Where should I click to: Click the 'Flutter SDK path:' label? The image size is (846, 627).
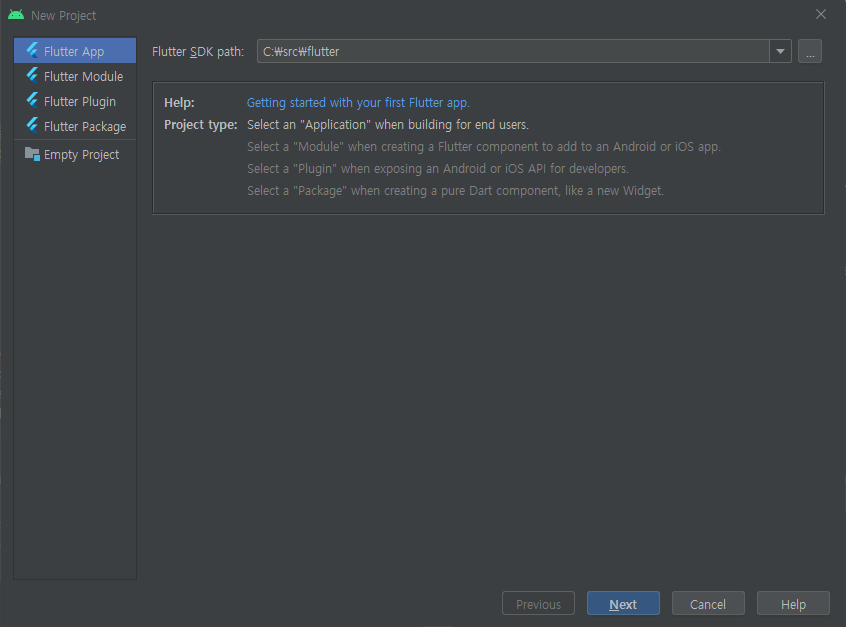(x=198, y=51)
